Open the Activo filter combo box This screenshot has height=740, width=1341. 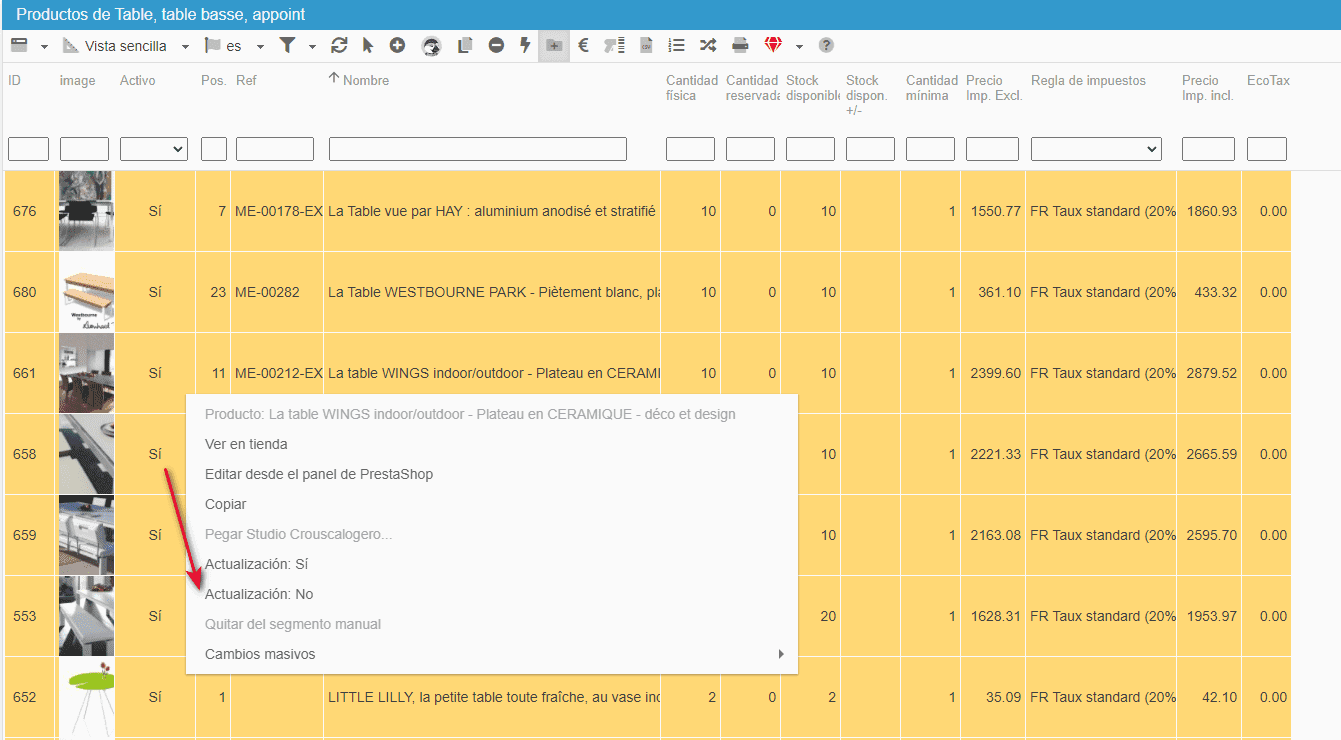click(154, 149)
